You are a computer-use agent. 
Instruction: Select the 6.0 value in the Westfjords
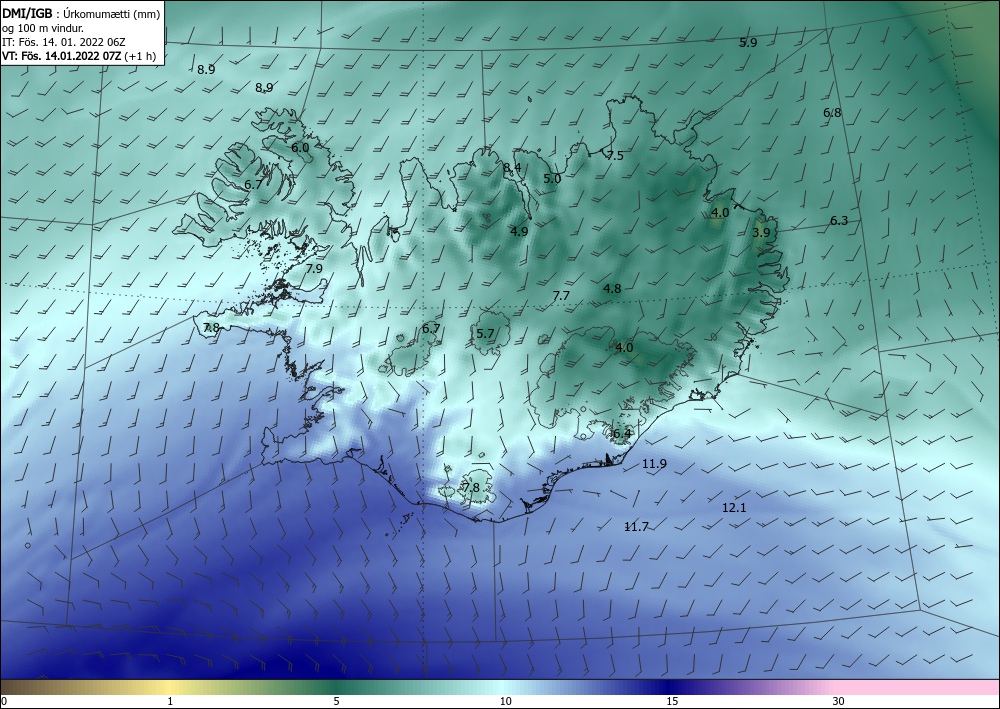pos(300,148)
